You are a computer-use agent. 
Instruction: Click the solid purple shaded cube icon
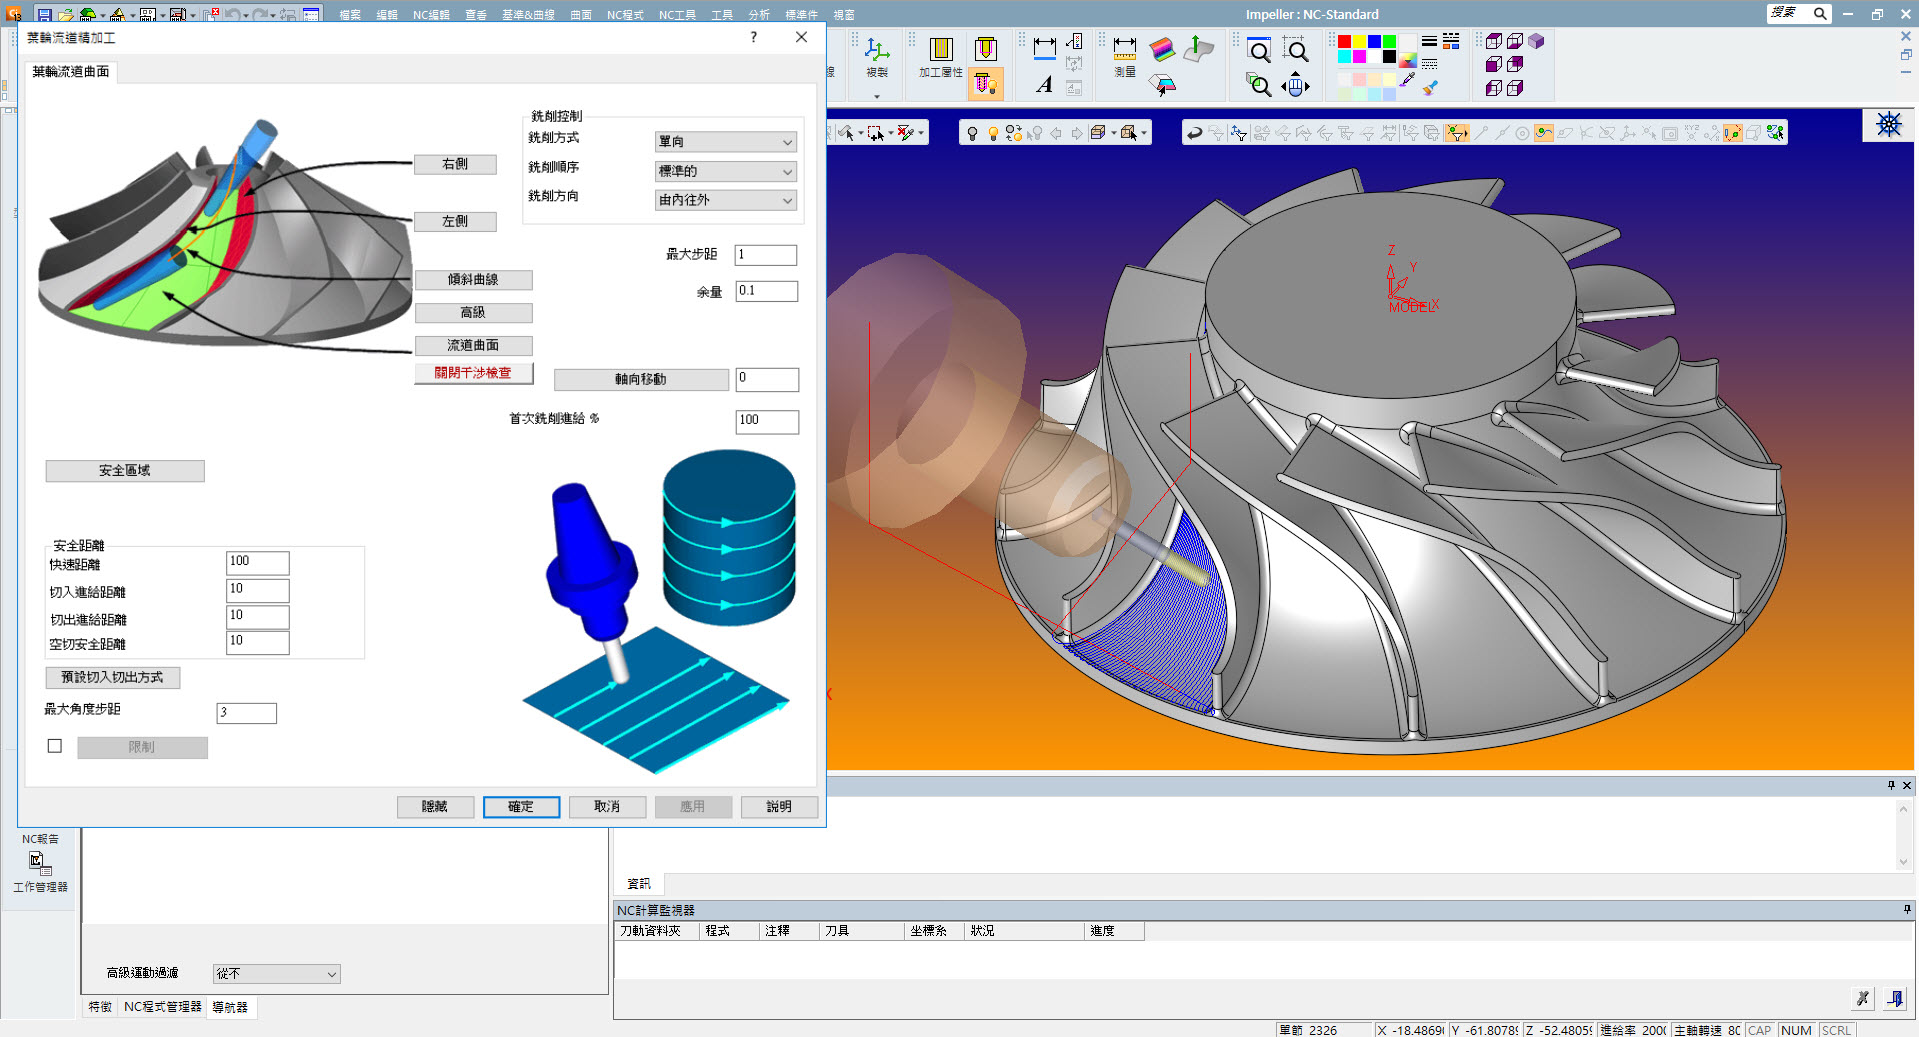pyautogui.click(x=1536, y=41)
